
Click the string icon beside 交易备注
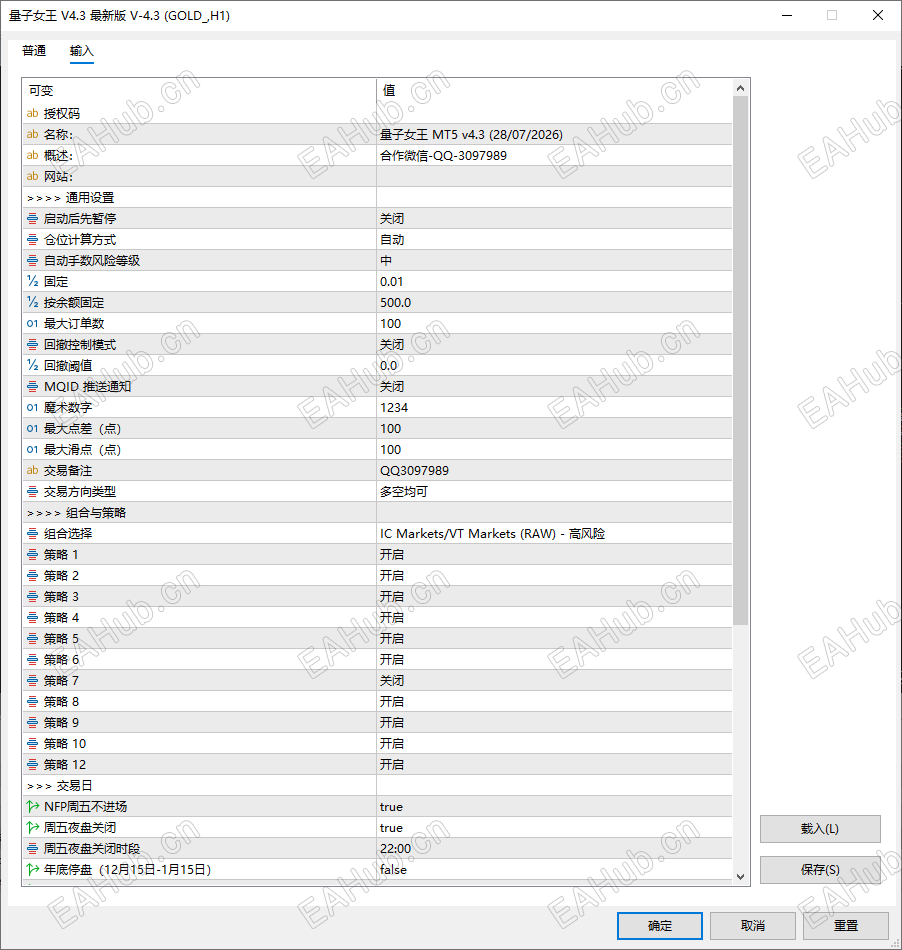(x=33, y=470)
